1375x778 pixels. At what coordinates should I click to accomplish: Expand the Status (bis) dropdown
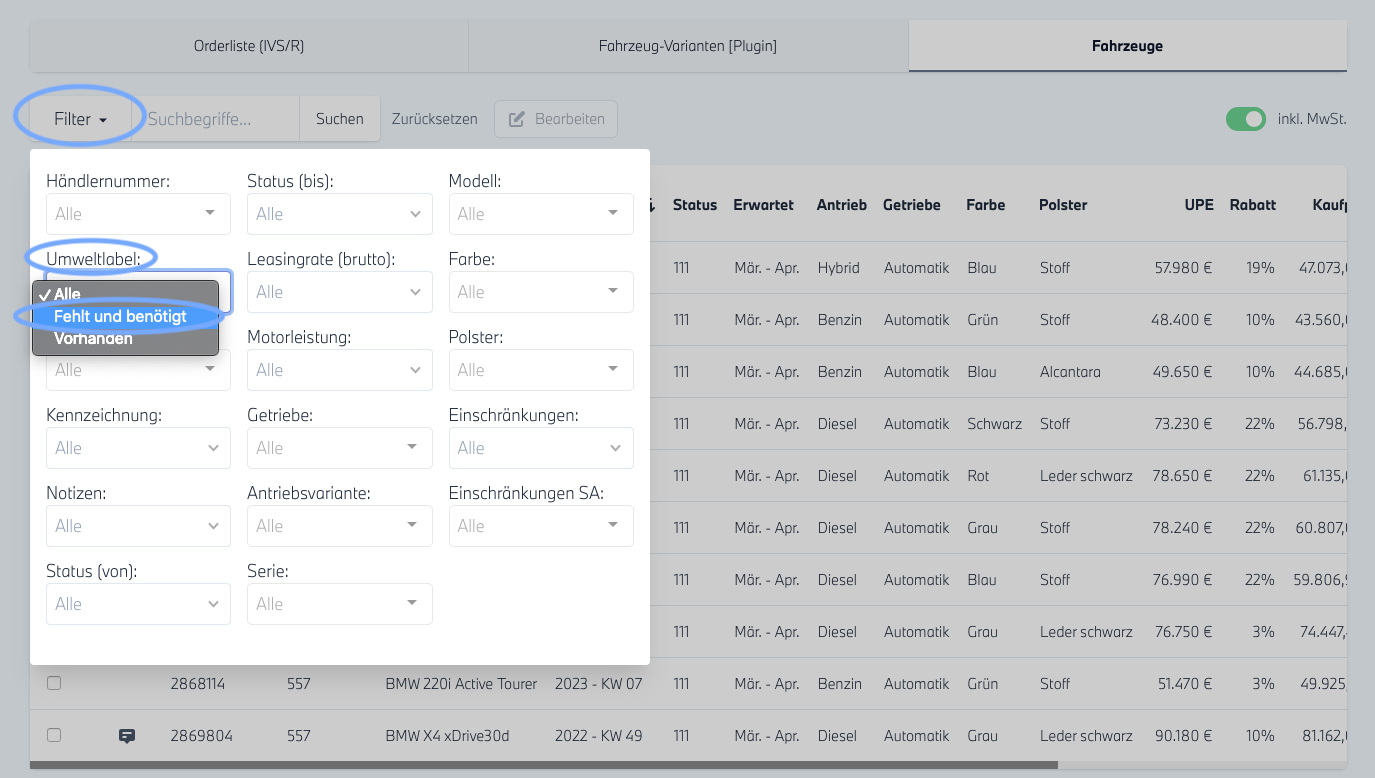click(x=339, y=214)
